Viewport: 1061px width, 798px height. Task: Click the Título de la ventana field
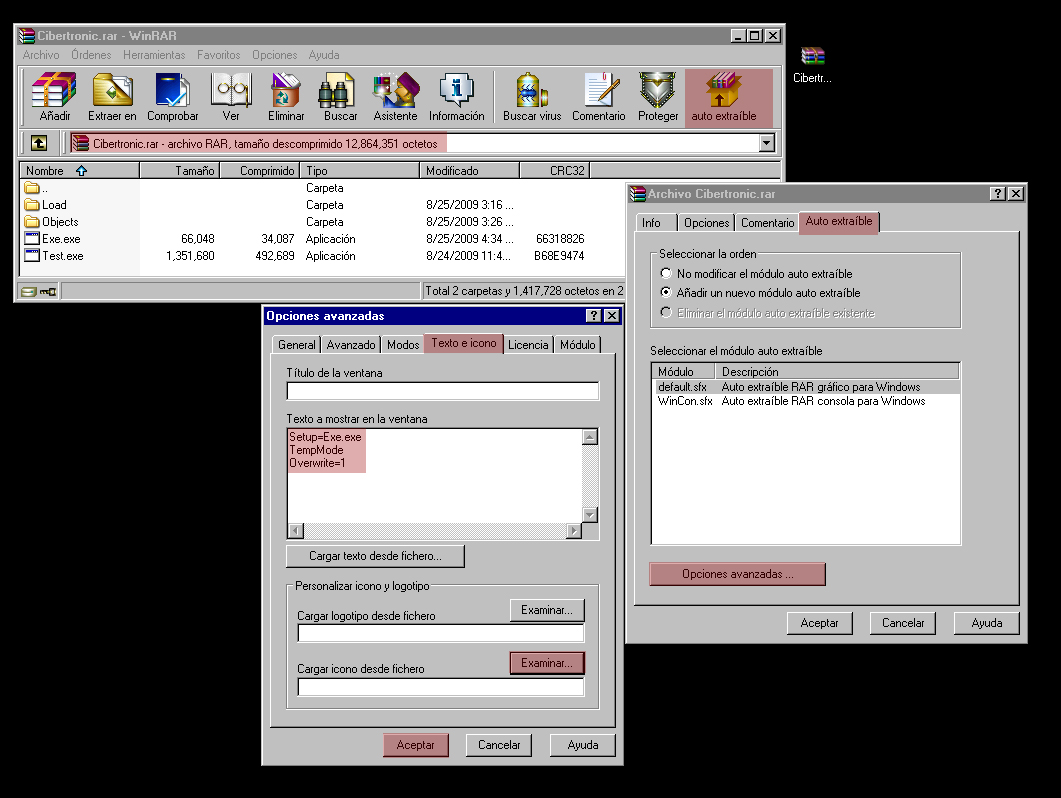click(x=443, y=391)
